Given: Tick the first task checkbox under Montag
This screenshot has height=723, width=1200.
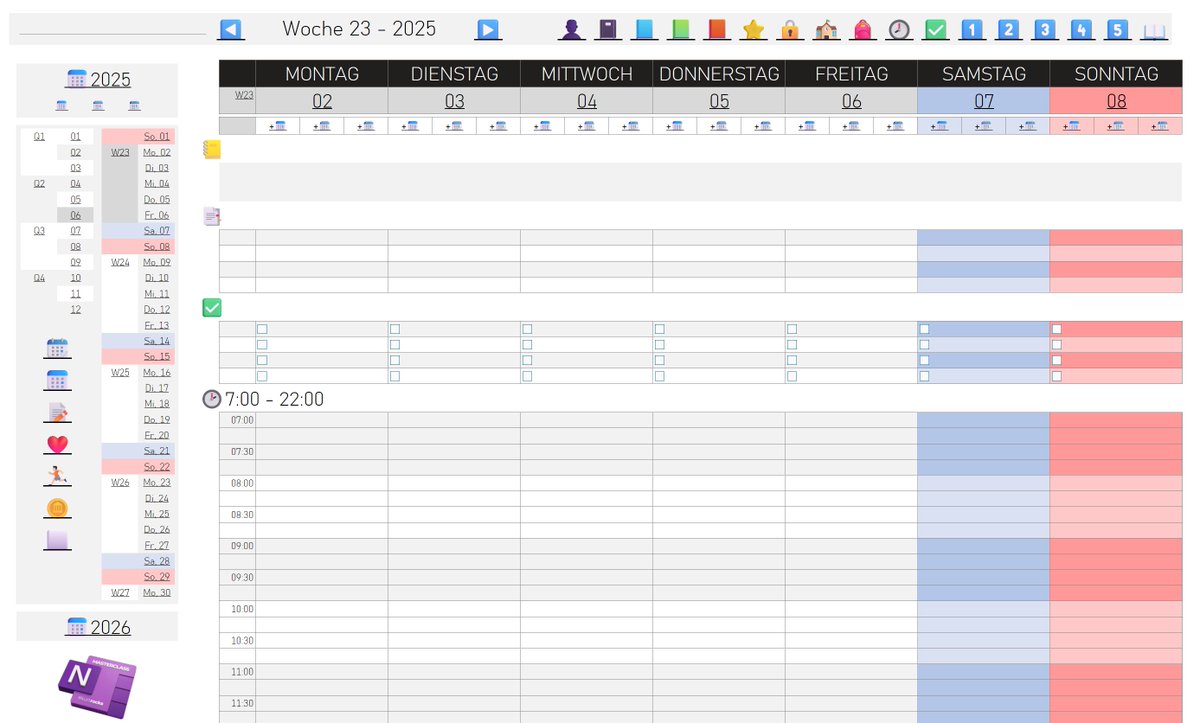Looking at the screenshot, I should point(262,329).
